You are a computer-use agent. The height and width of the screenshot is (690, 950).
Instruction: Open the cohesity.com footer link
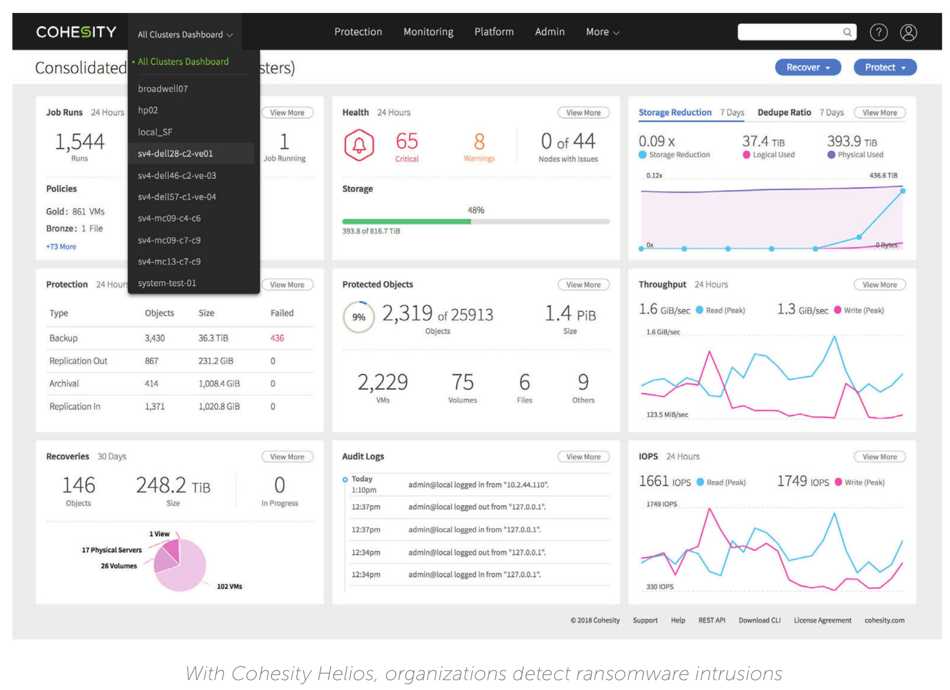[x=885, y=620]
